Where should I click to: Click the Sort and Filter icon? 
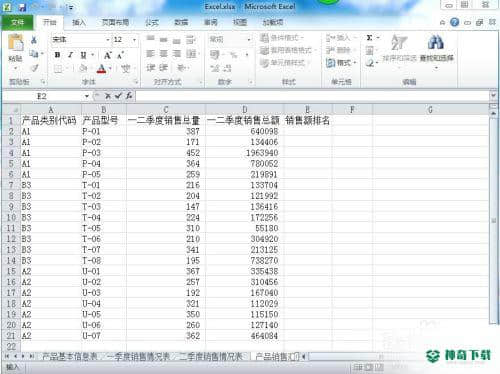[399, 42]
